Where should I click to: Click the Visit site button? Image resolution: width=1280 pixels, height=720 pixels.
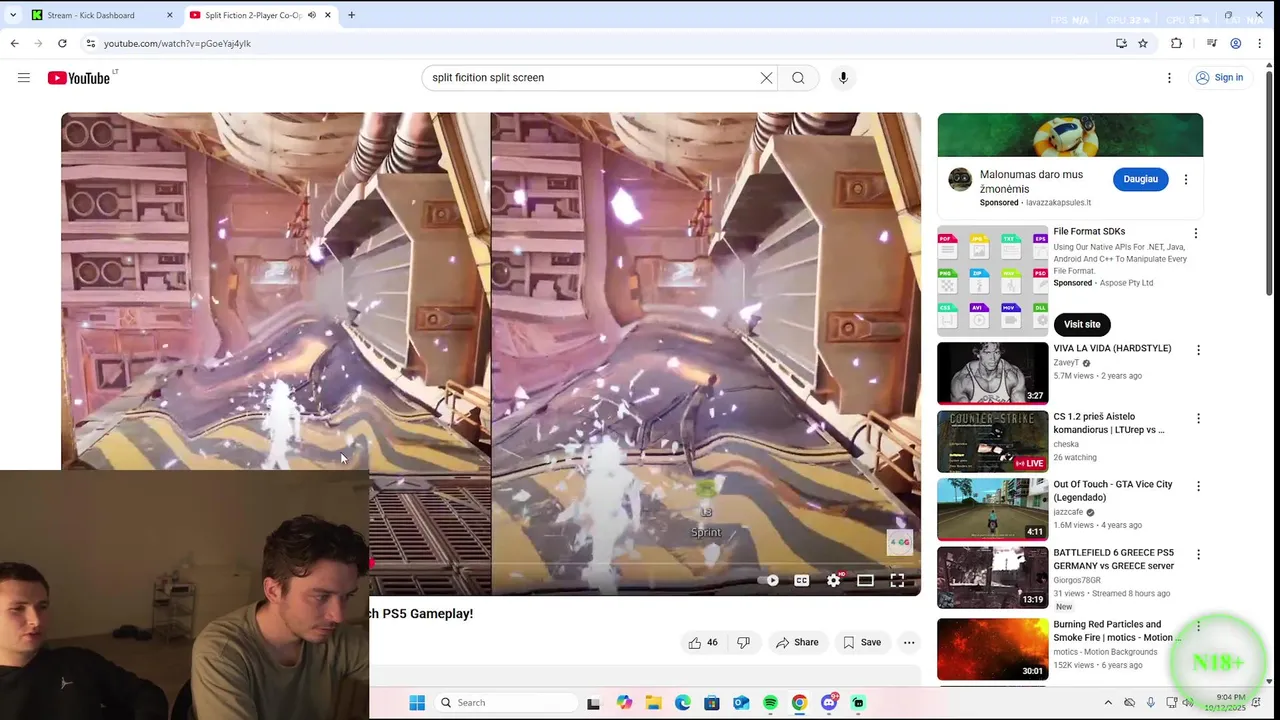click(x=1082, y=324)
